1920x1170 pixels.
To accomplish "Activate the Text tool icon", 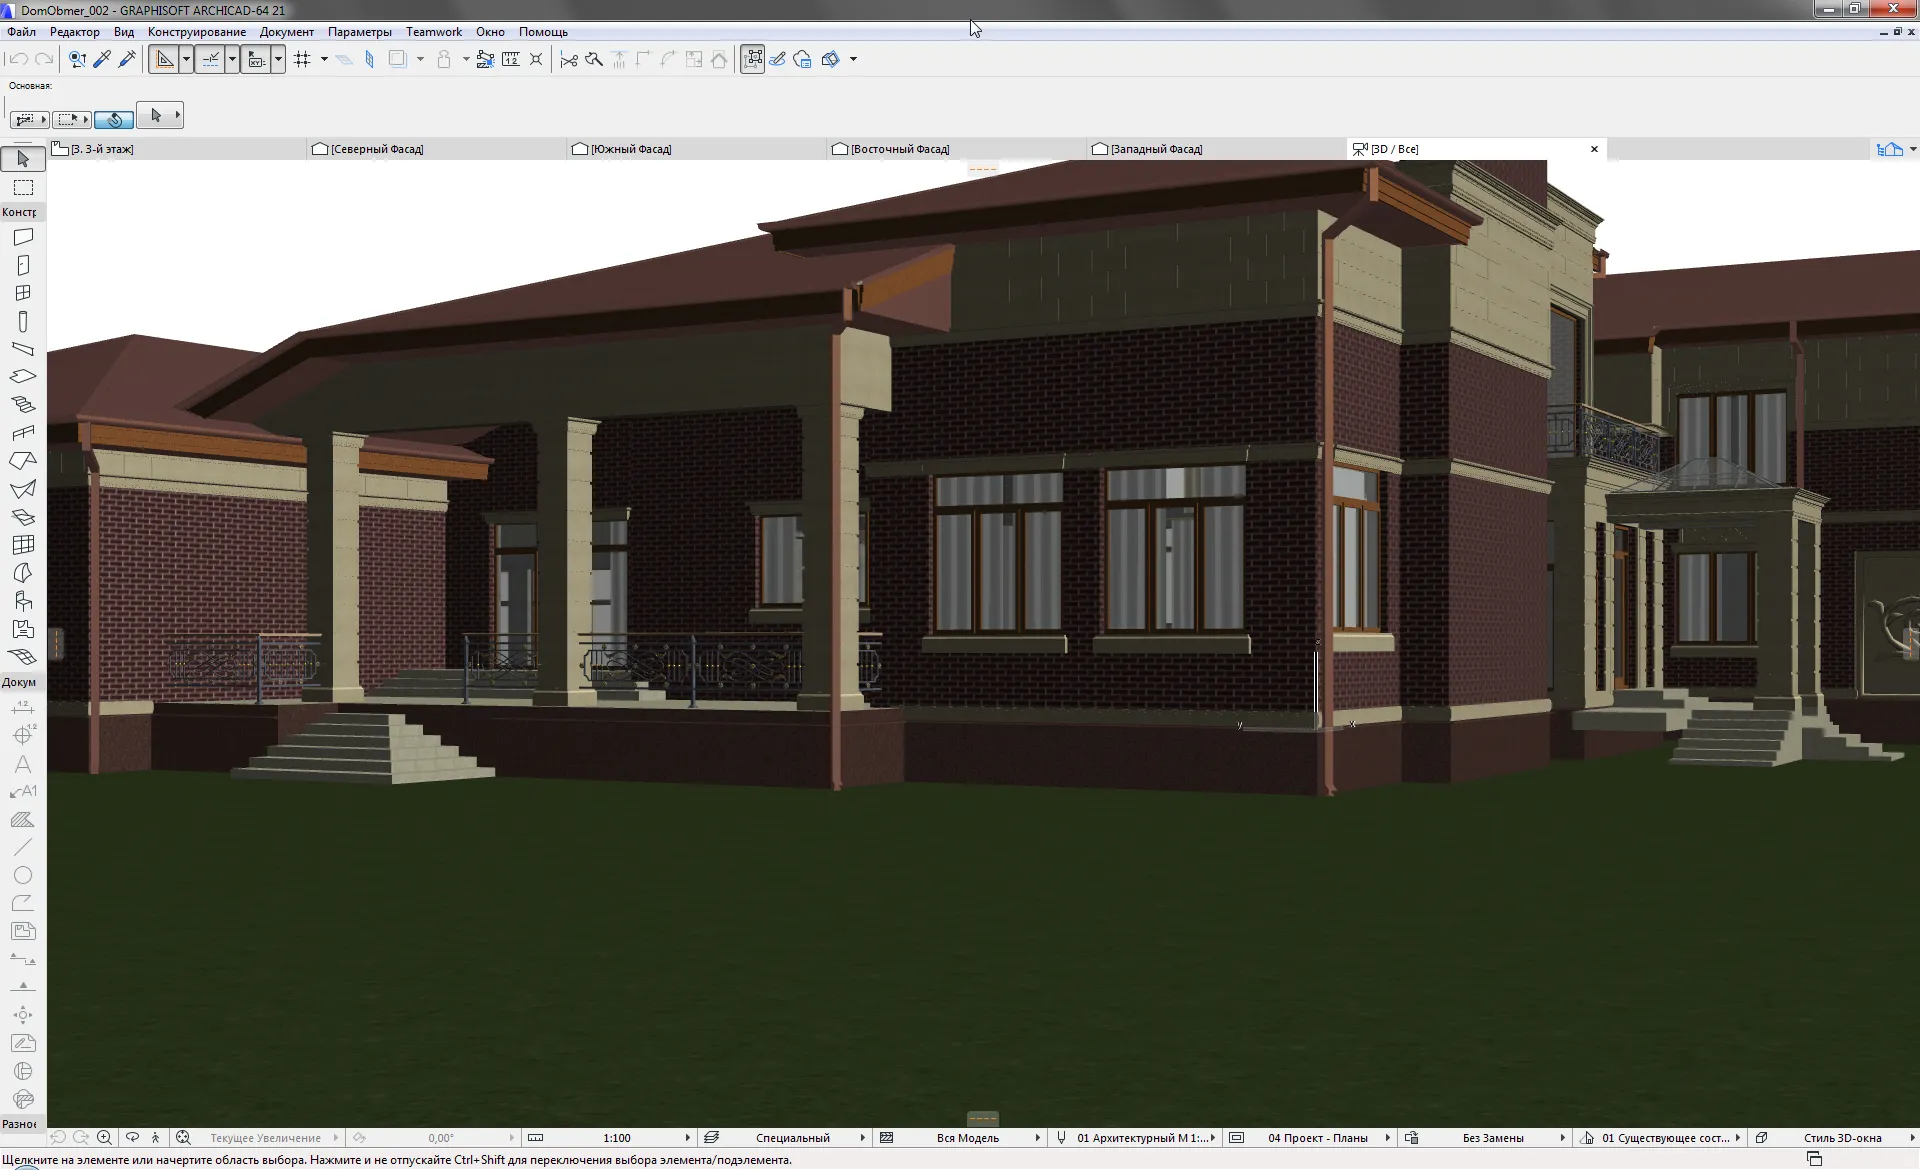I will [x=23, y=764].
